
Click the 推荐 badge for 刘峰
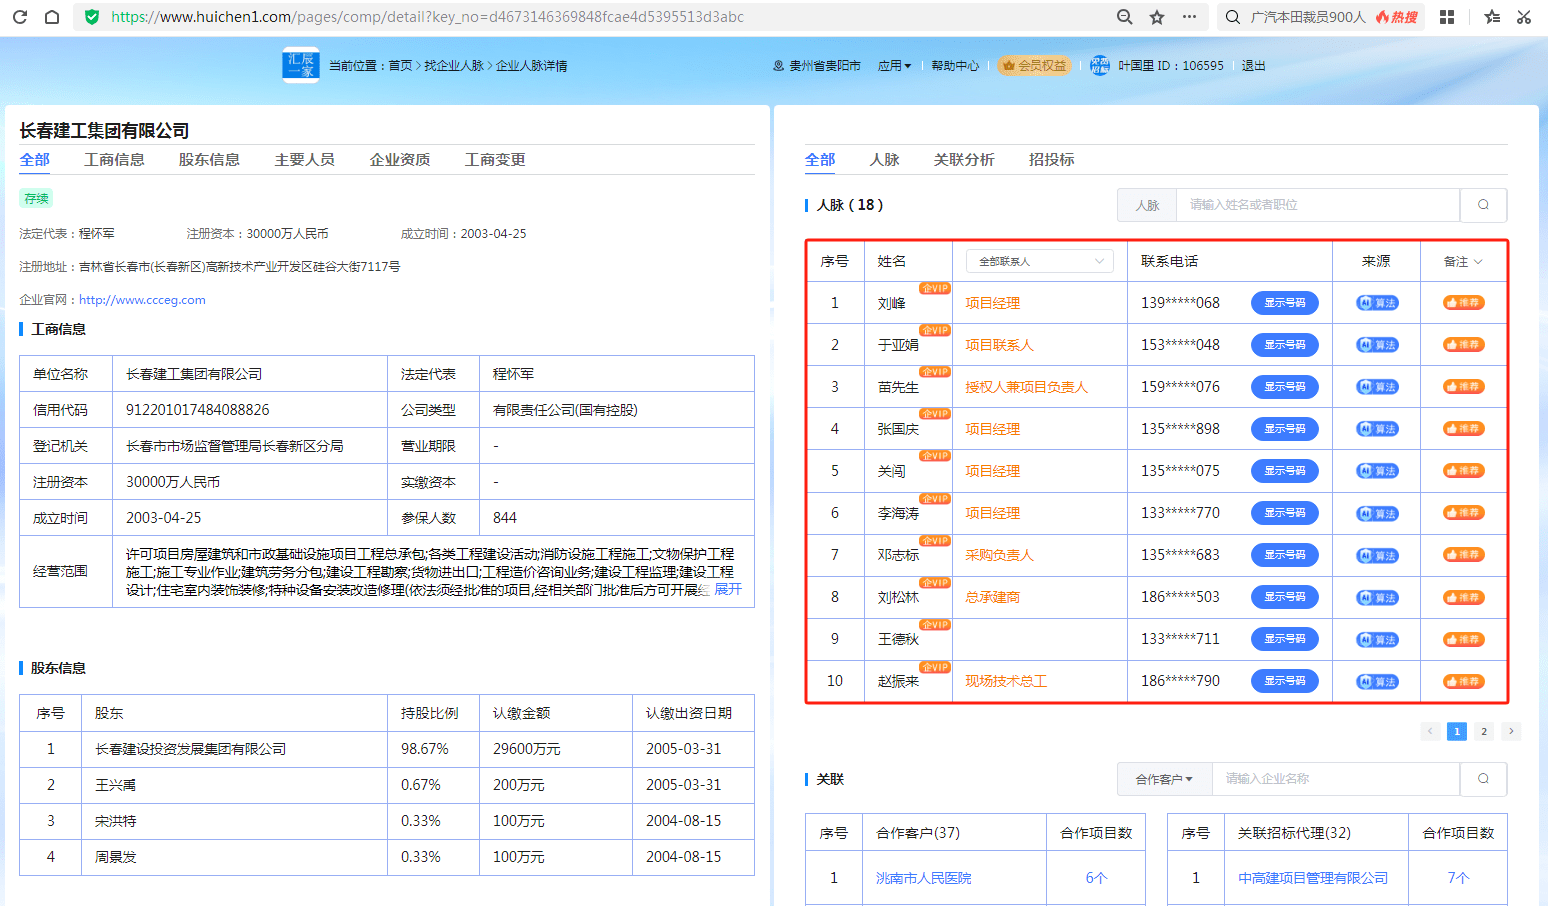1463,303
